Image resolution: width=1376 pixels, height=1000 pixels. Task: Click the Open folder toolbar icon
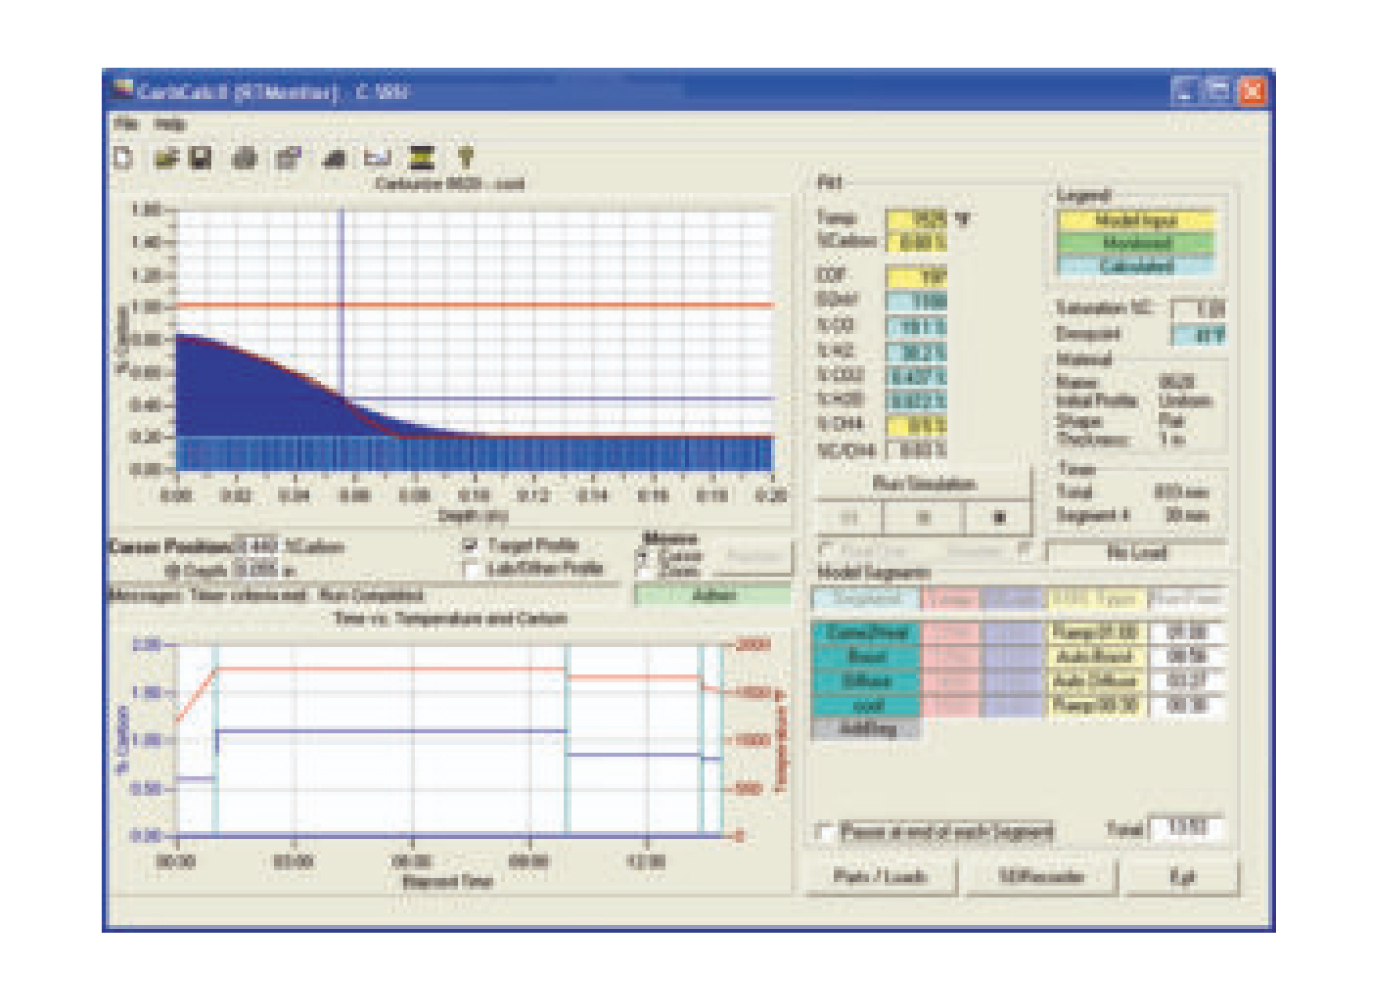[166, 158]
